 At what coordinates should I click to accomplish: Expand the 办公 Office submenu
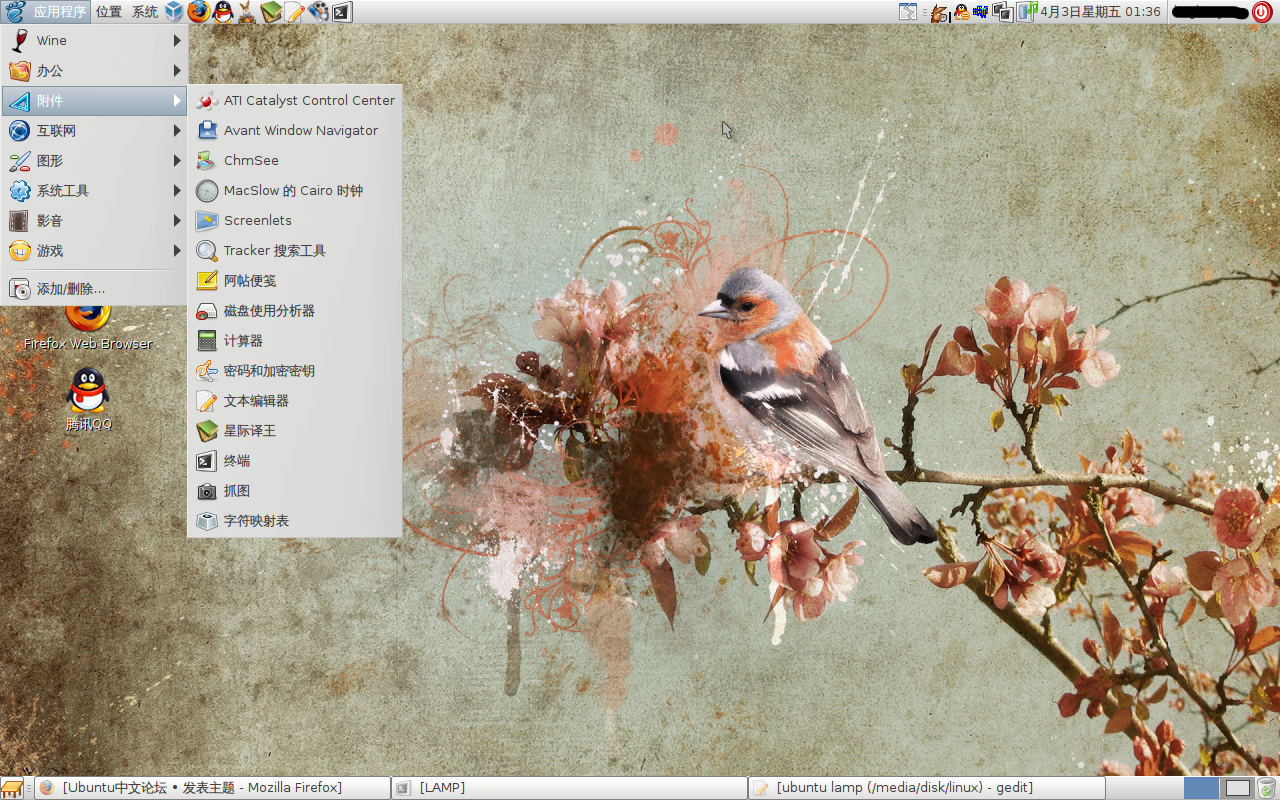pos(94,70)
